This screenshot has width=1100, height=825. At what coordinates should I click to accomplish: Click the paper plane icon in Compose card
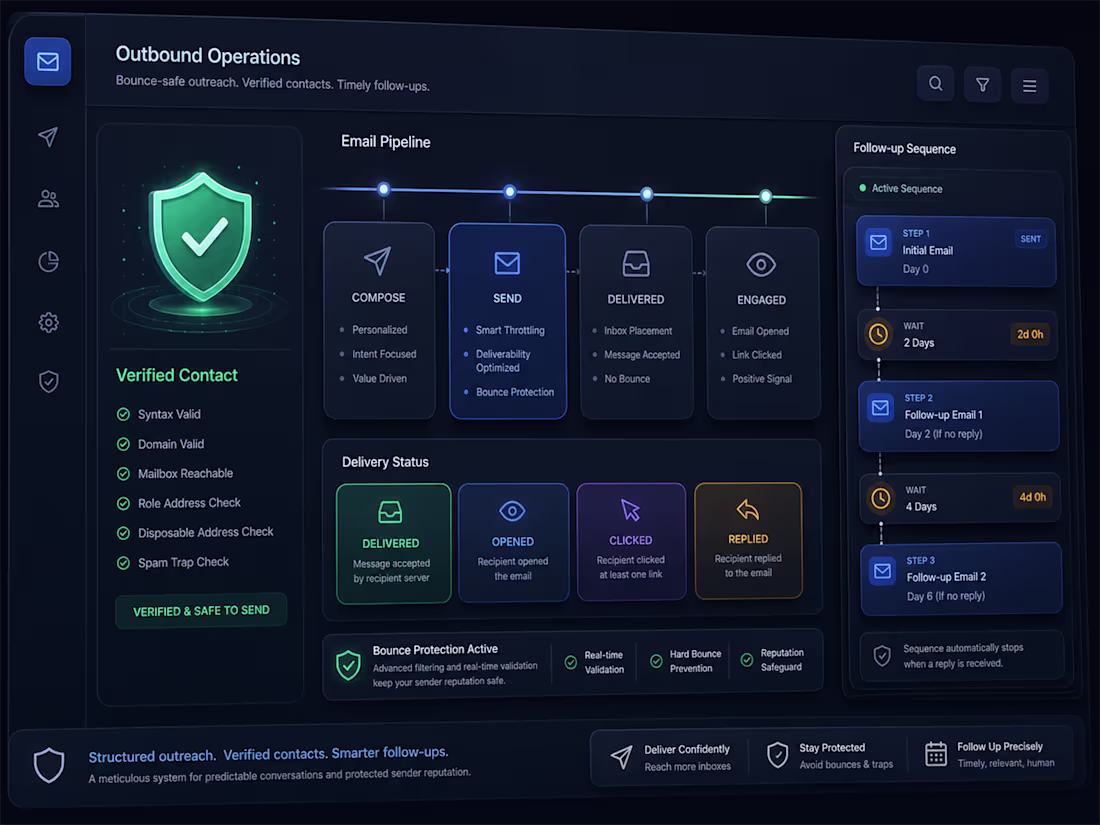(377, 261)
